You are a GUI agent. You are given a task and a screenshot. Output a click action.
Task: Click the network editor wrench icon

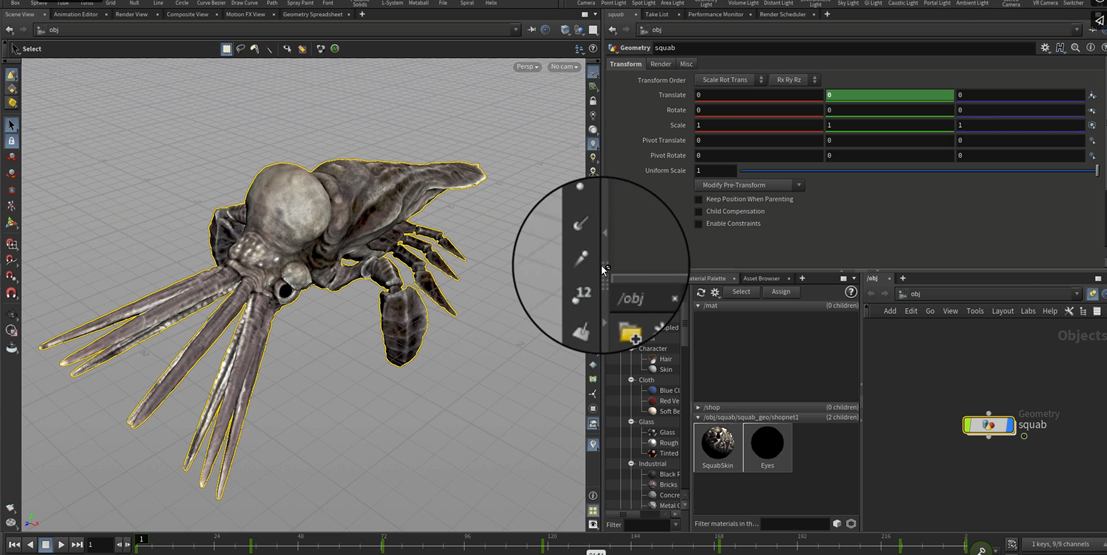(x=1068, y=311)
